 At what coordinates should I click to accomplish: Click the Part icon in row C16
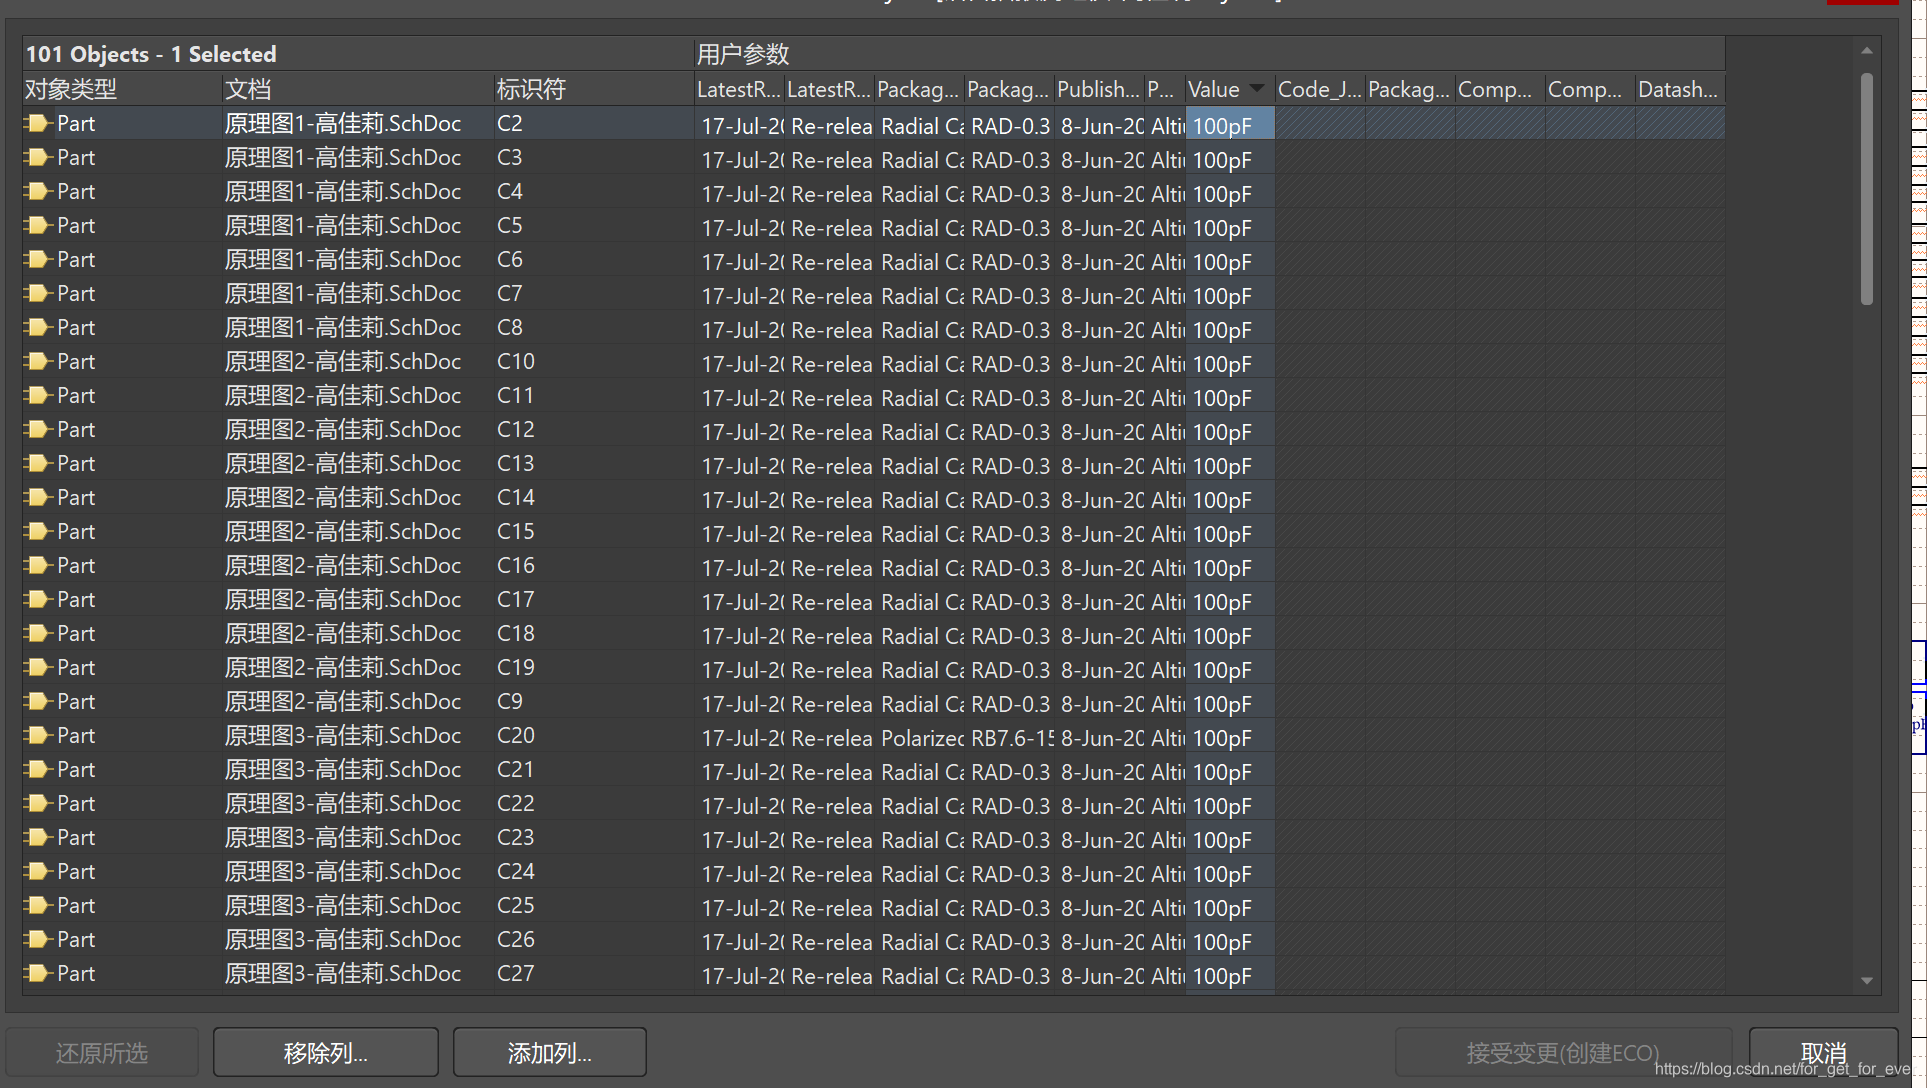point(38,566)
